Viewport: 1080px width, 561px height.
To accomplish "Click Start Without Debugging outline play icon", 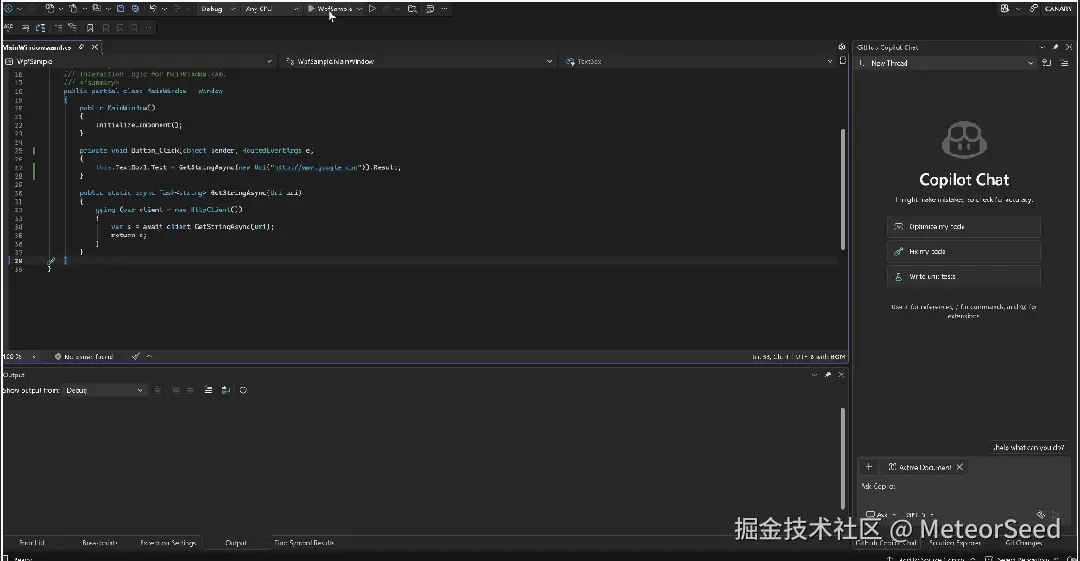I will [x=372, y=9].
